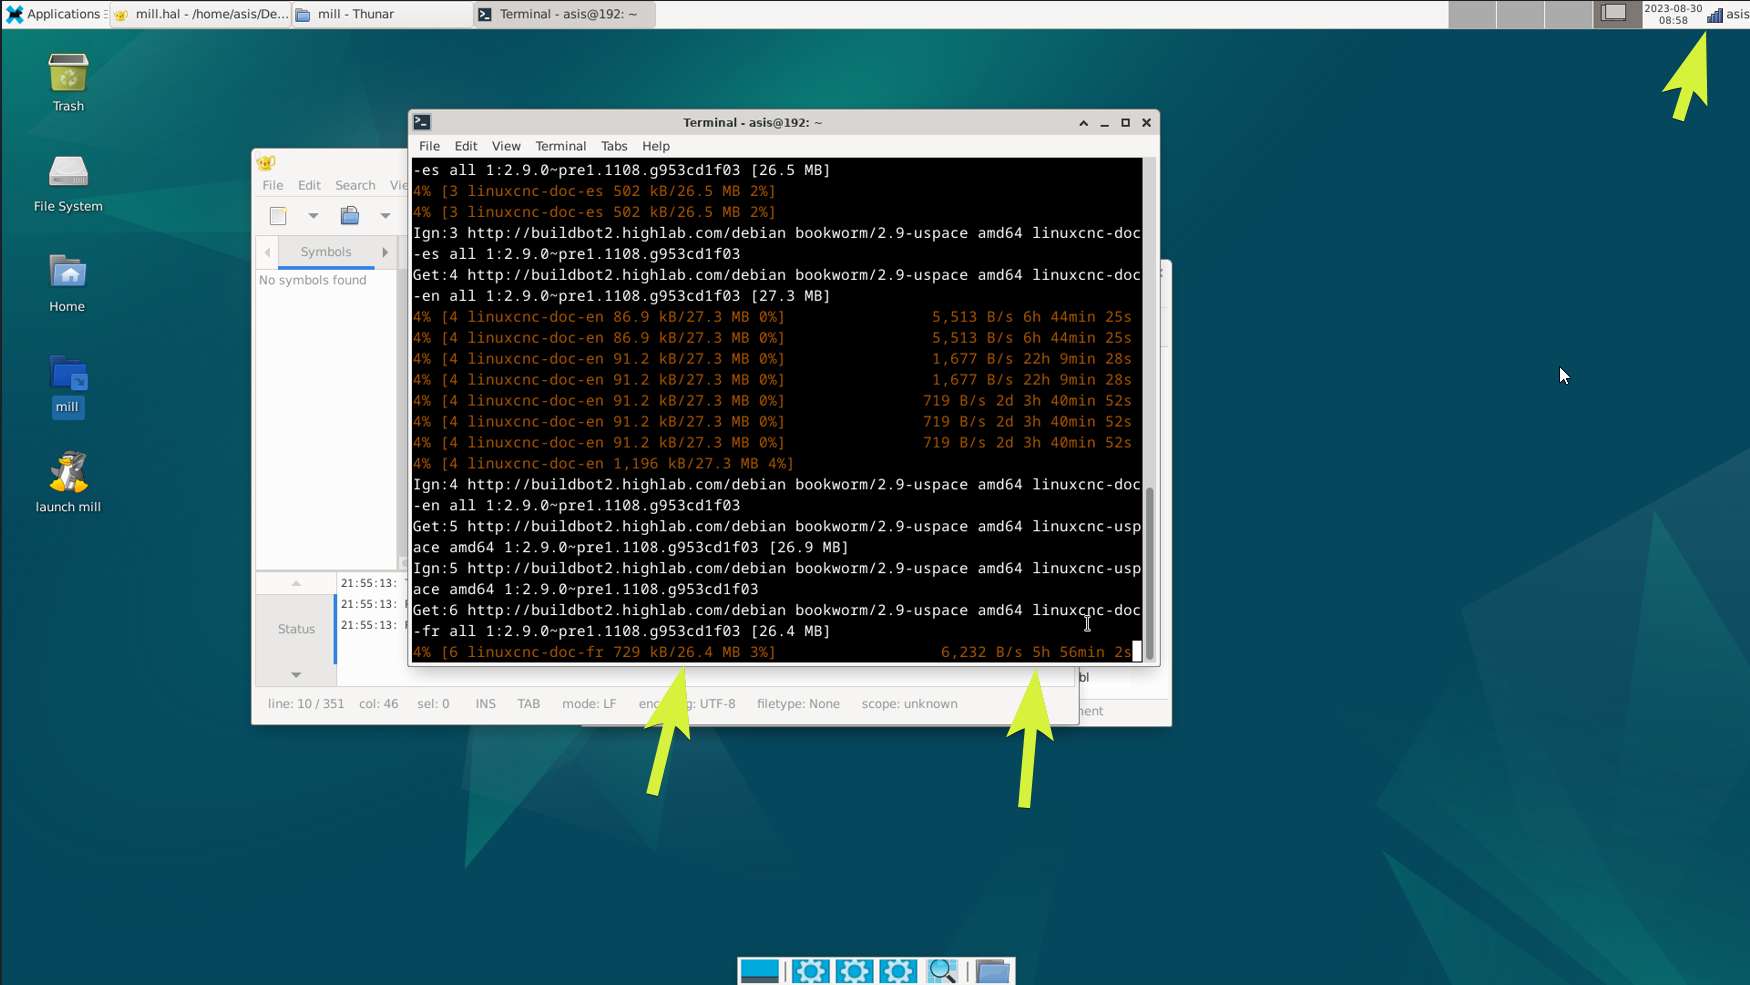Click the New file icon in Geany toolbar

tap(278, 215)
